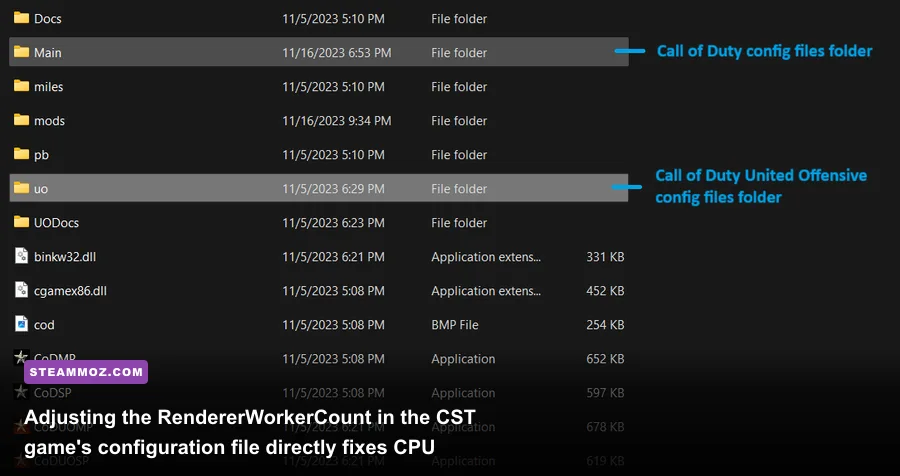Image resolution: width=900 pixels, height=476 pixels.
Task: Click the 254 KB size value
Action: tap(605, 325)
